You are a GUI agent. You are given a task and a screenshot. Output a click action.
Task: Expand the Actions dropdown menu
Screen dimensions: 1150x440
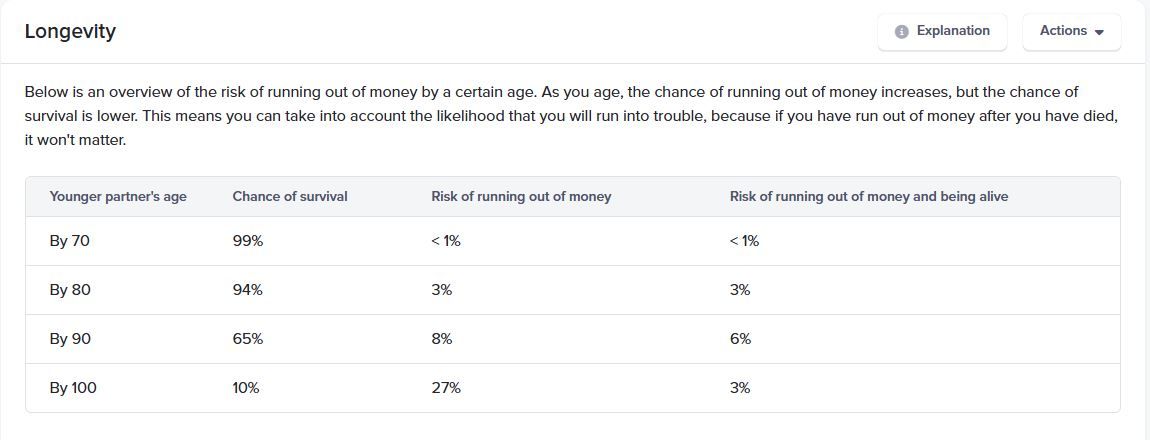coord(1071,32)
